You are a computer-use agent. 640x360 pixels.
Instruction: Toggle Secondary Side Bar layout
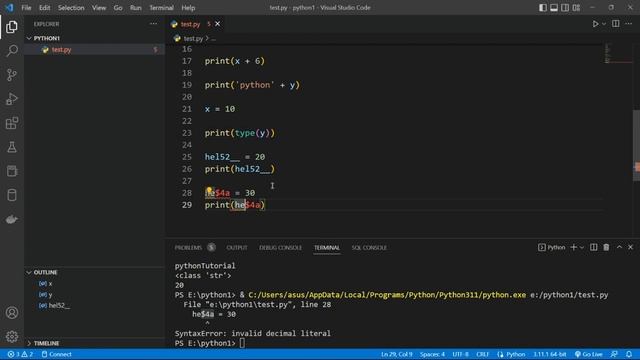click(565, 8)
